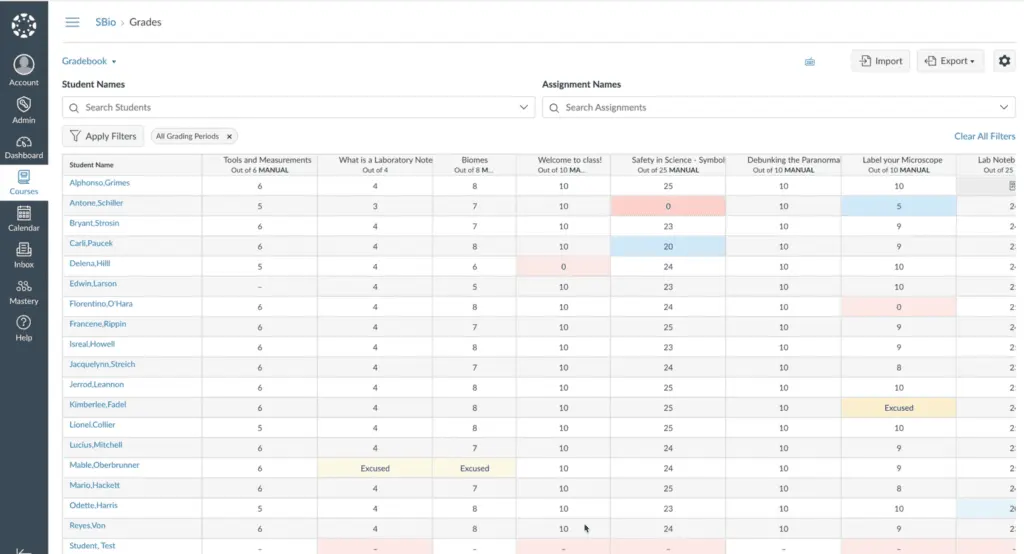Open the Help menu in sidebar
The width and height of the screenshot is (1024, 554).
point(24,329)
